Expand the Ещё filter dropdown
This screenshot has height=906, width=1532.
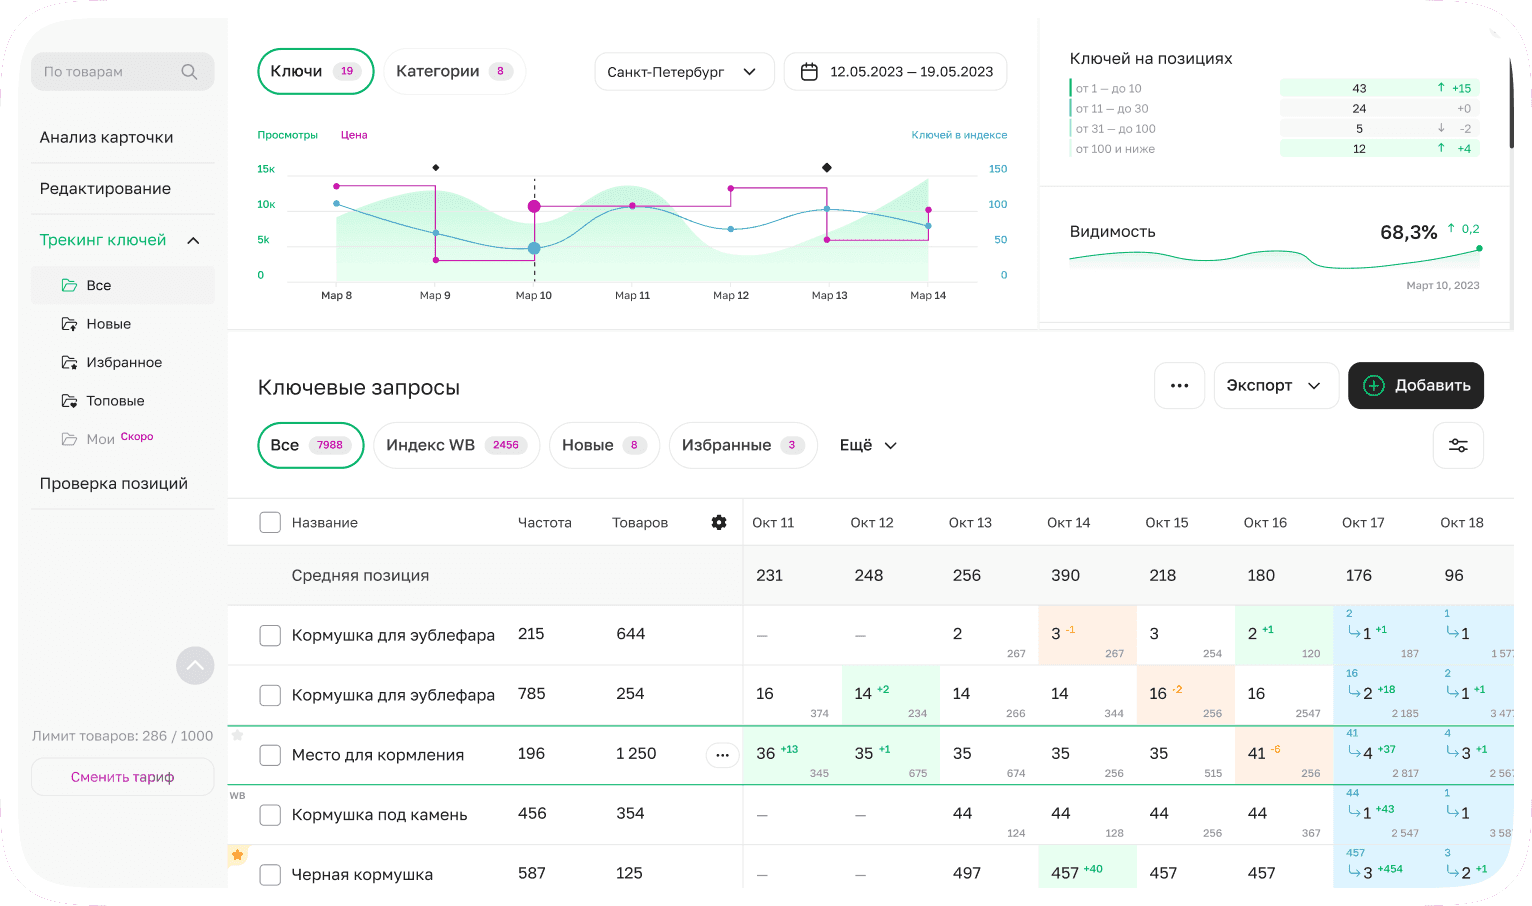point(868,446)
